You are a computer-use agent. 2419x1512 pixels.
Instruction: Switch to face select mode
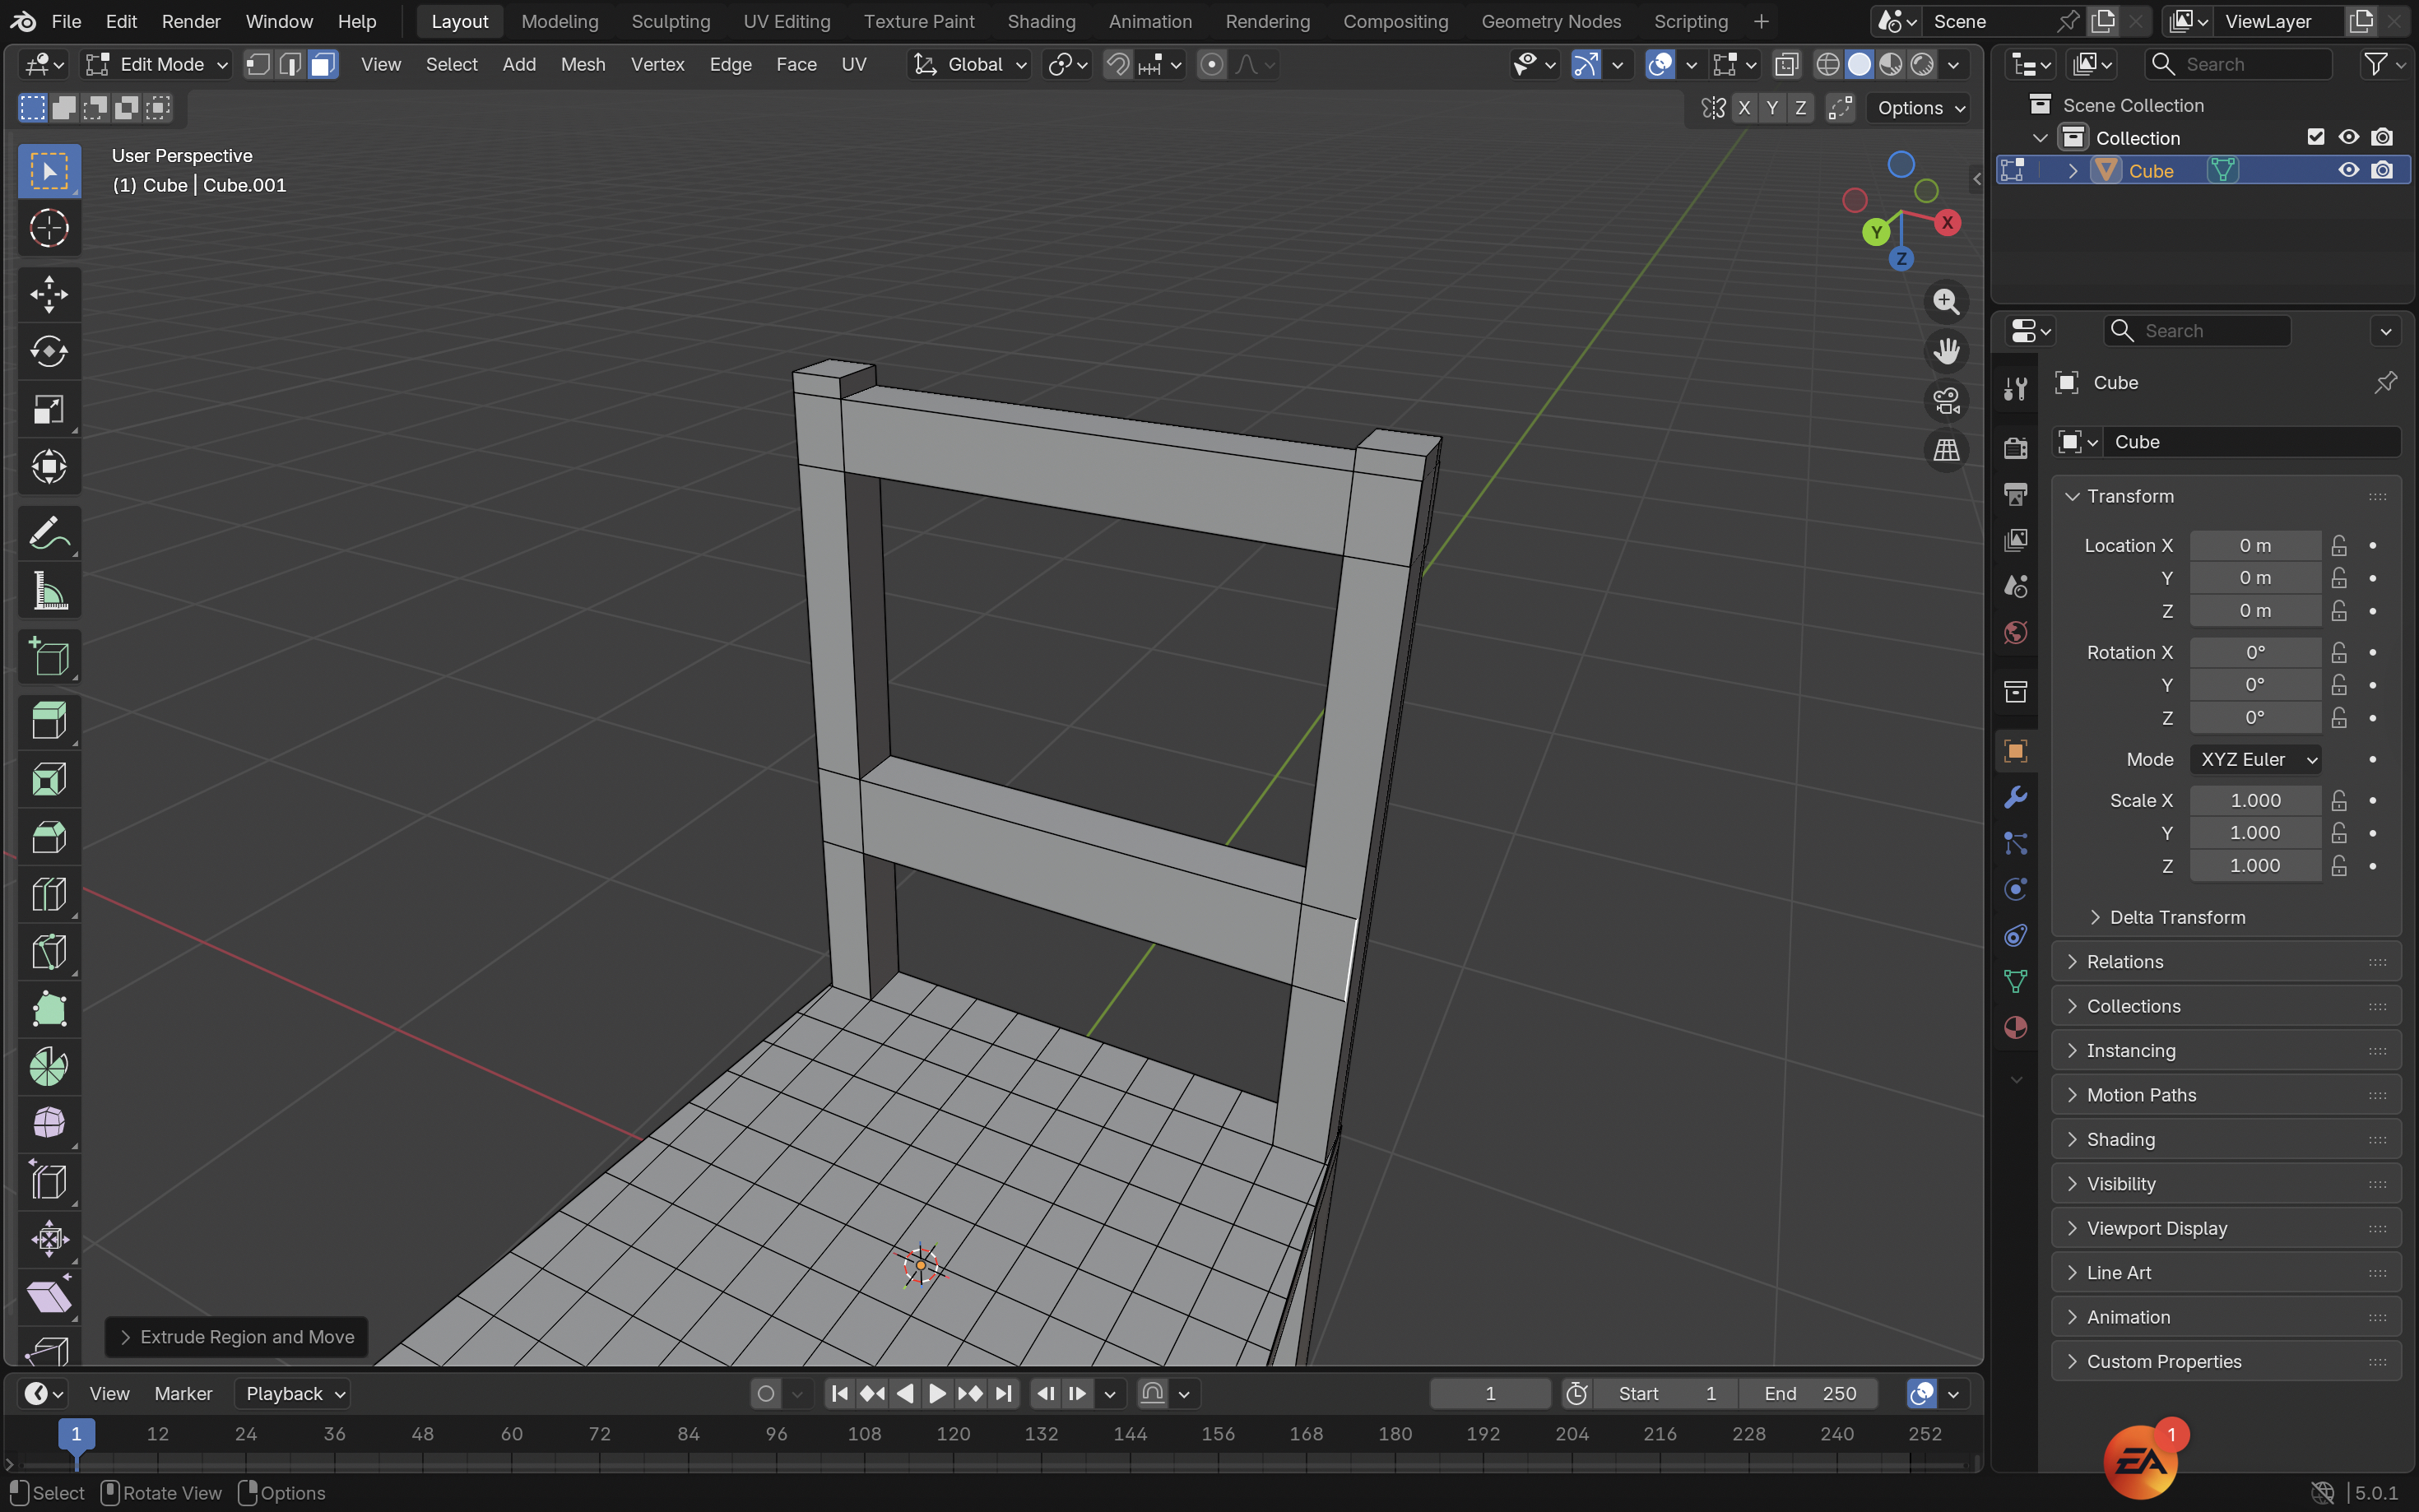point(322,64)
